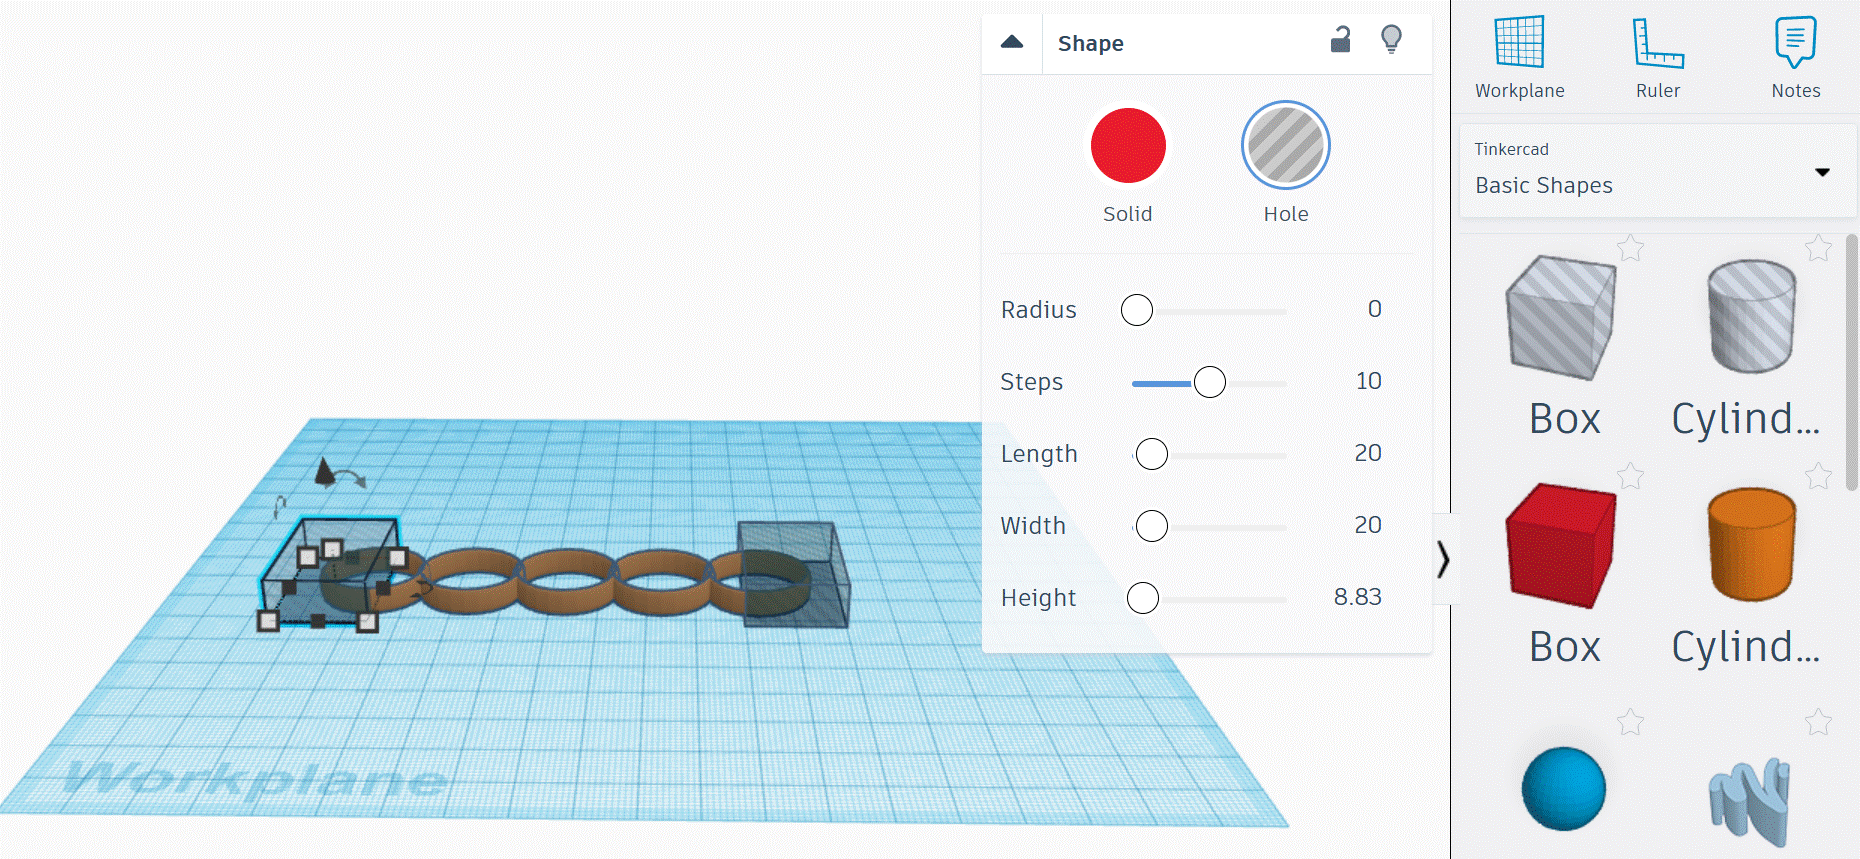
Task: Open the Notes tool
Action: pos(1796,57)
